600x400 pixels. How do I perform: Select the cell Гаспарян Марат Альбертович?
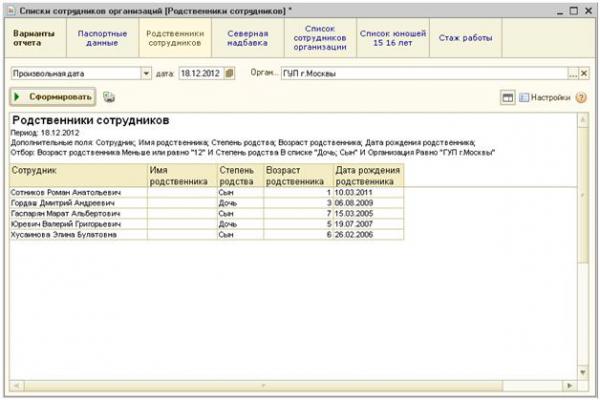coord(78,214)
